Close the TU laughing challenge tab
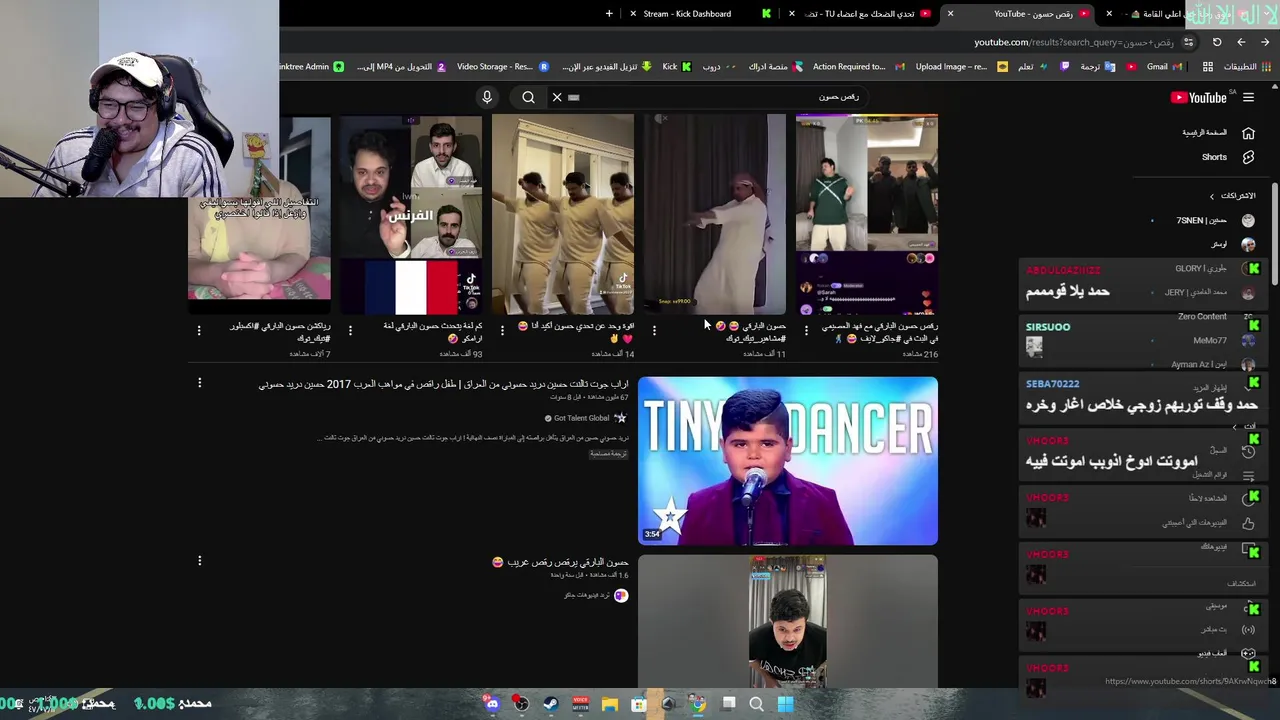This screenshot has width=1280, height=720. 792,13
